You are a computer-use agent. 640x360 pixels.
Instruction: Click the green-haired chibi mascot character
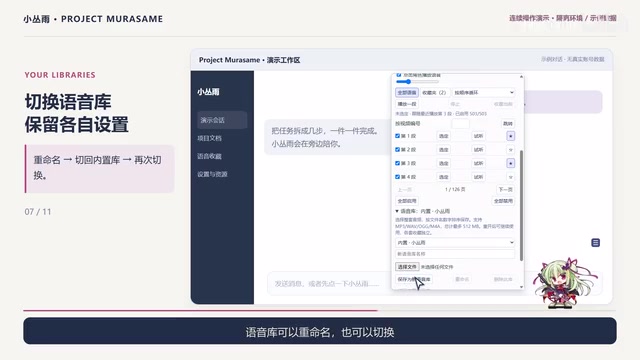coord(564,282)
